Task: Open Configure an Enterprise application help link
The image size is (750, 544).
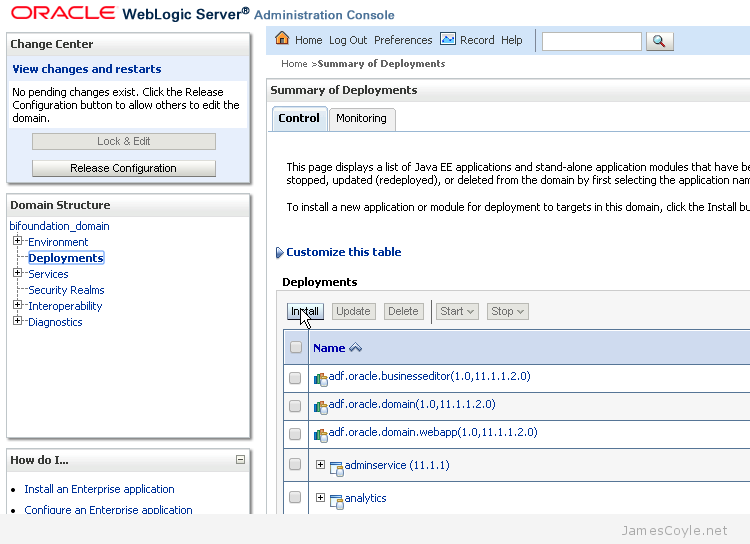Action: pyautogui.click(x=109, y=510)
